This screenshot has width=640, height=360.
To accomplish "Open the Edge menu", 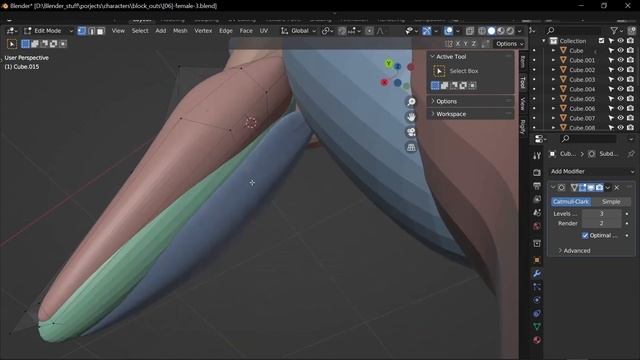I will (226, 31).
